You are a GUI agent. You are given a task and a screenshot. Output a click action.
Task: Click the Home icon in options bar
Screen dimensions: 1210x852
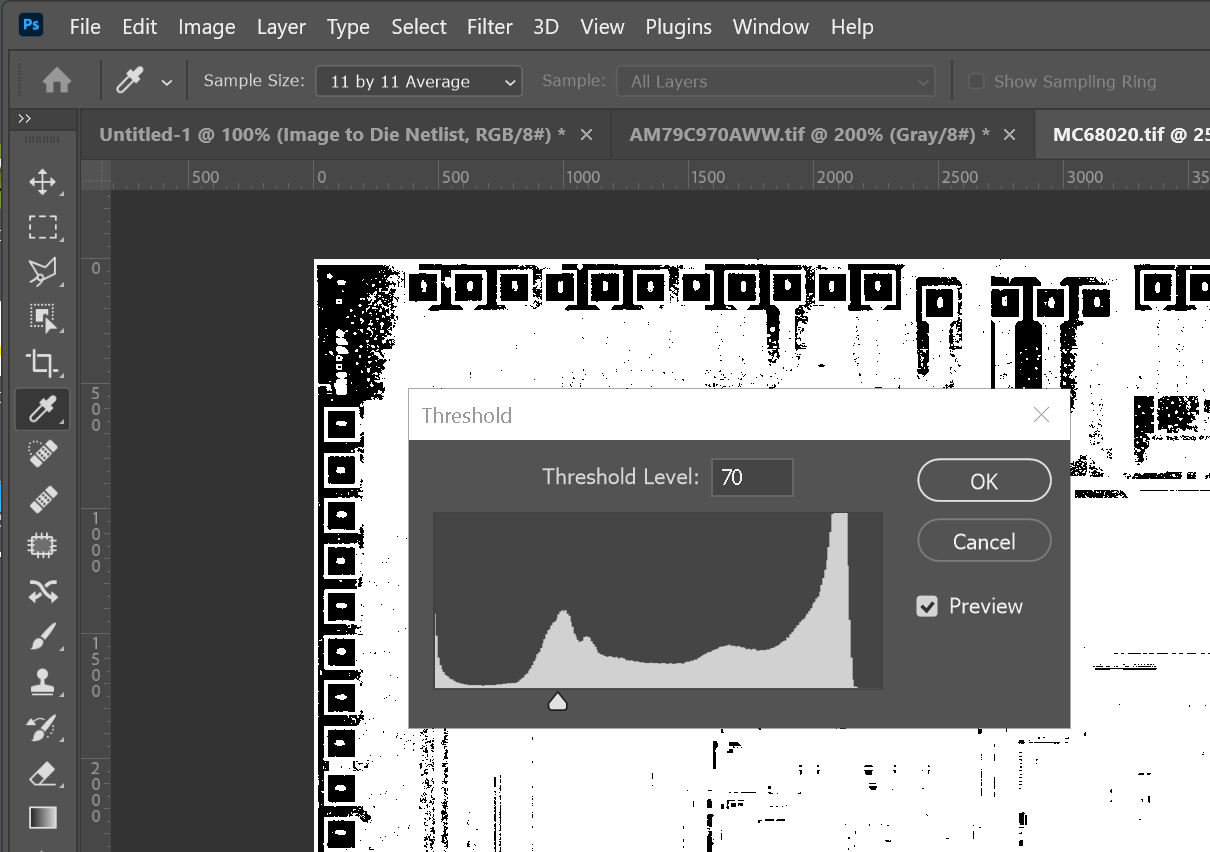(57, 81)
